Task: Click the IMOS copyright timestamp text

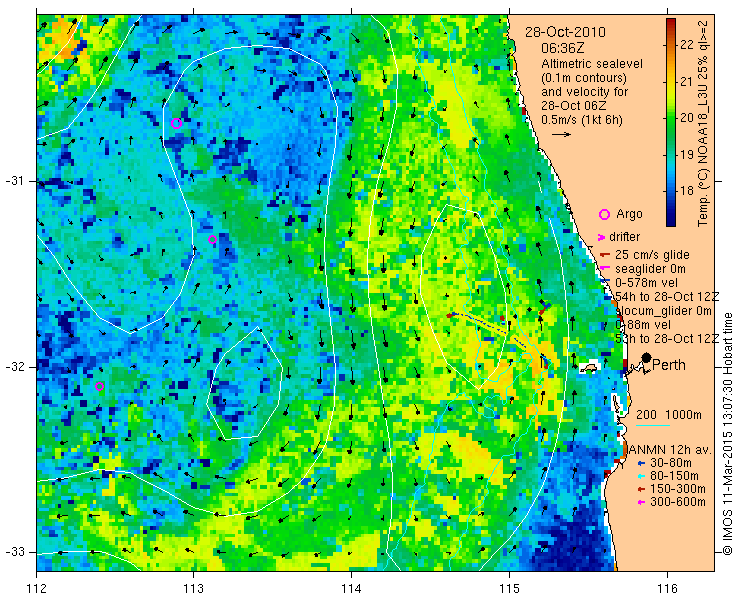Action: coord(728,433)
